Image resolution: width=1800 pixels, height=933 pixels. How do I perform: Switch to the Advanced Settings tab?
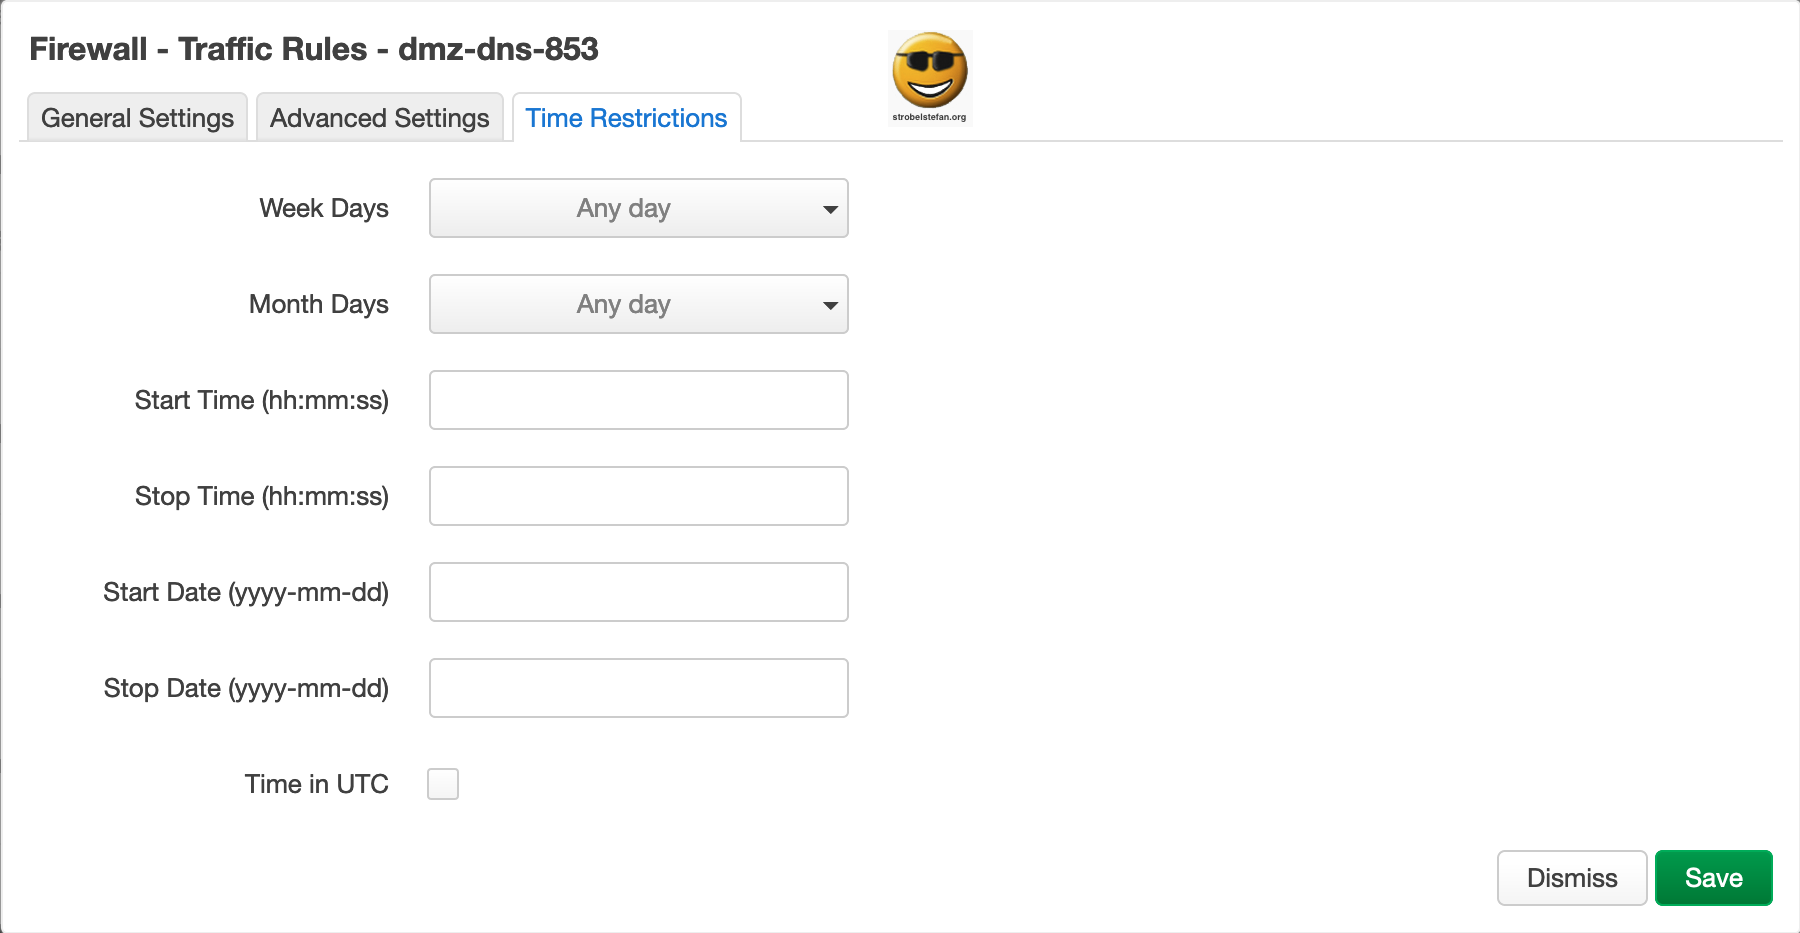(380, 118)
